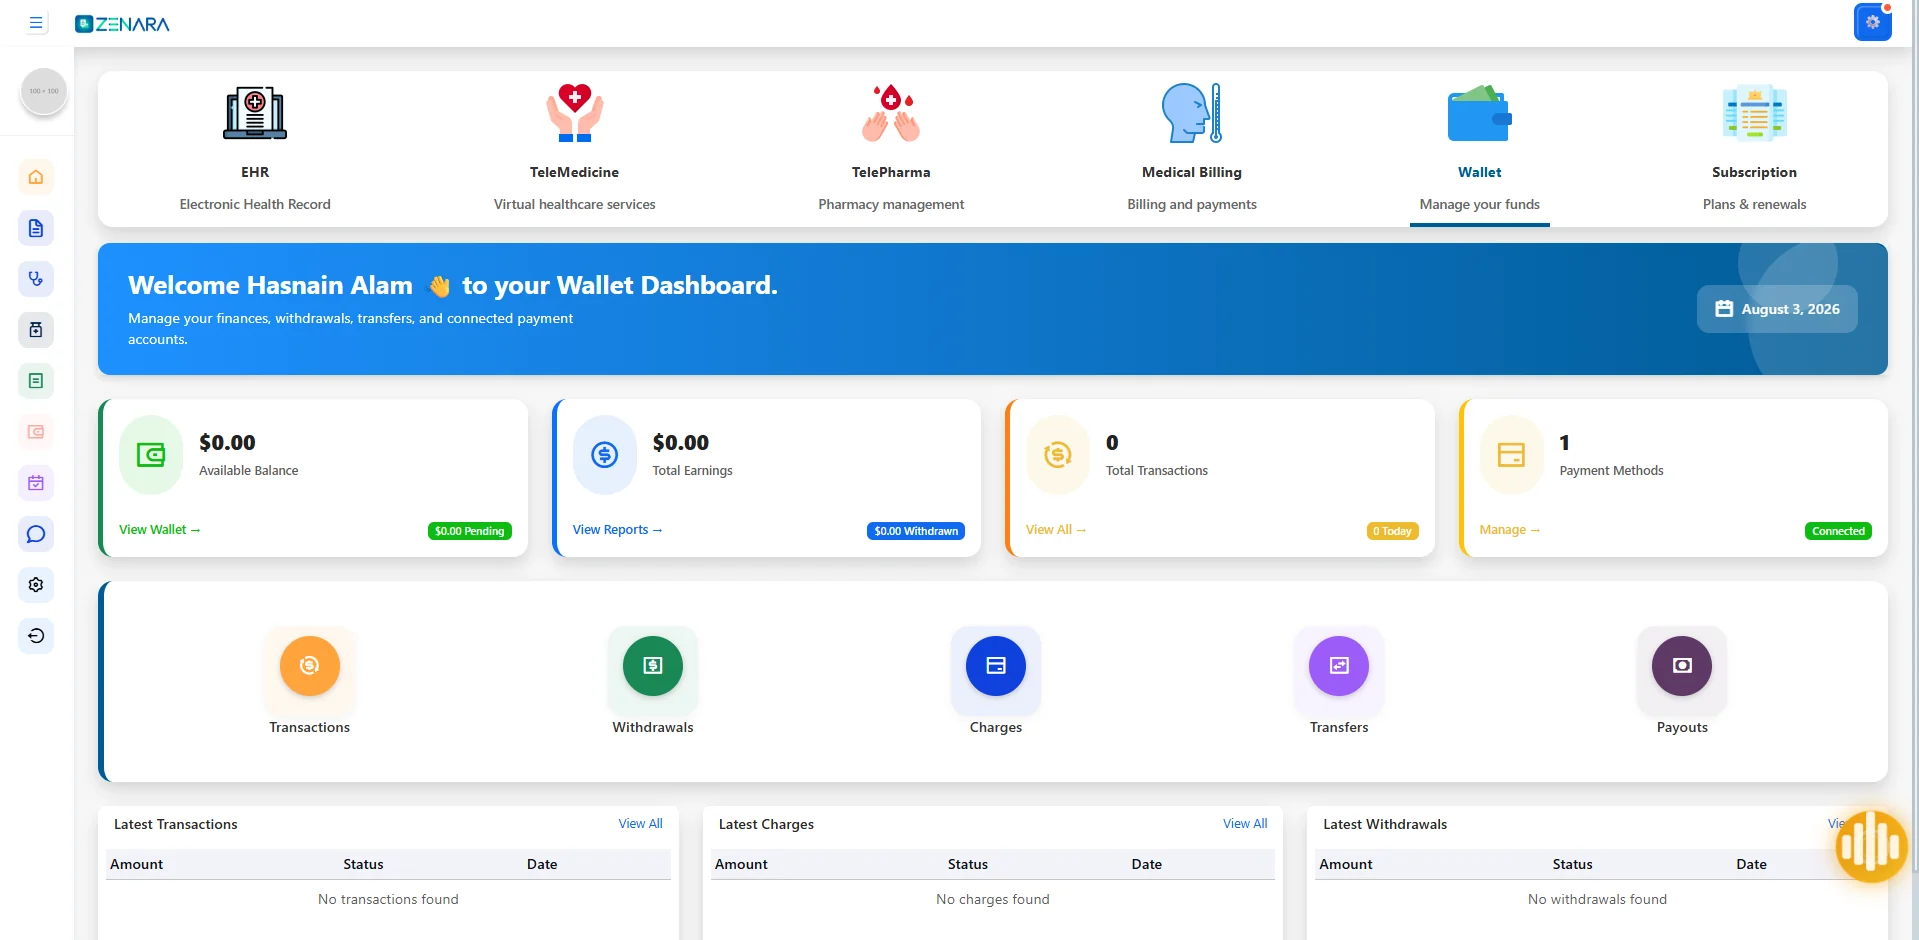
Task: Click View All for Latest Charges
Action: click(x=1245, y=824)
